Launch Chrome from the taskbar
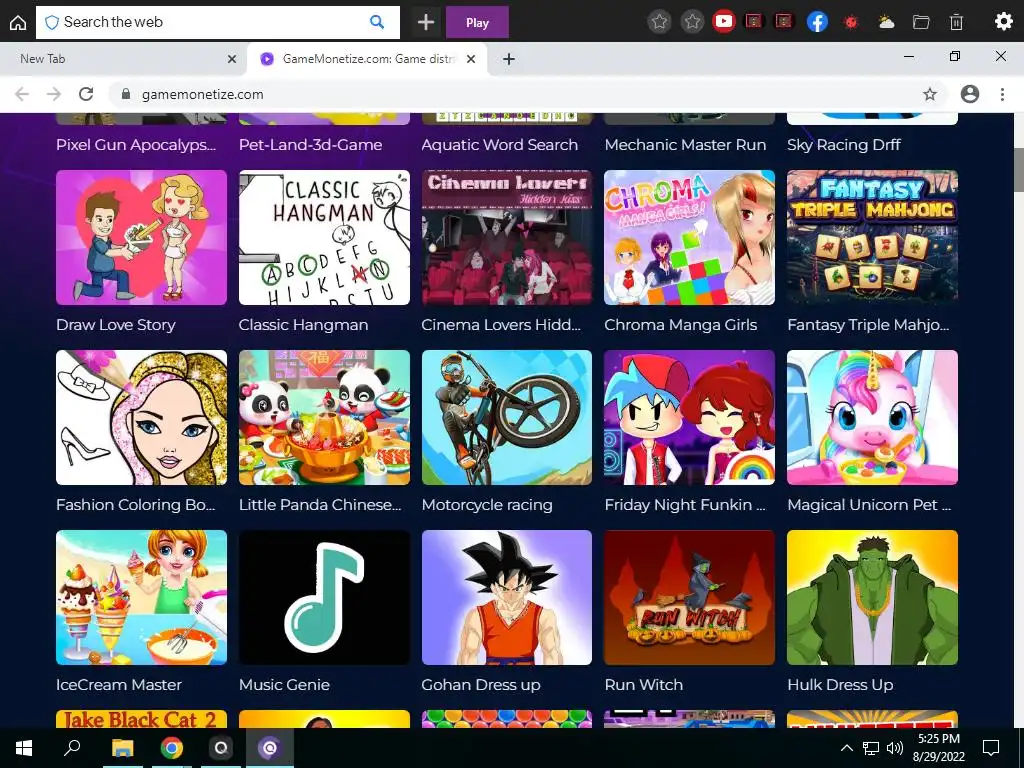Screen dimensions: 1024x768 172,748
